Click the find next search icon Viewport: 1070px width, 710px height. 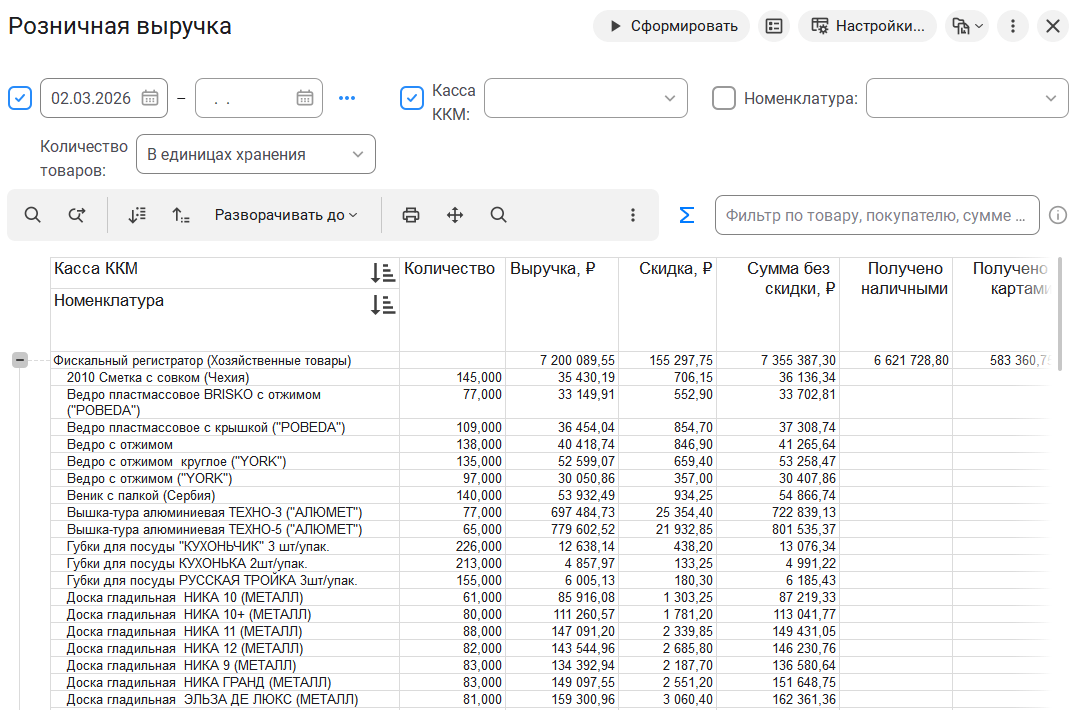click(x=77, y=215)
